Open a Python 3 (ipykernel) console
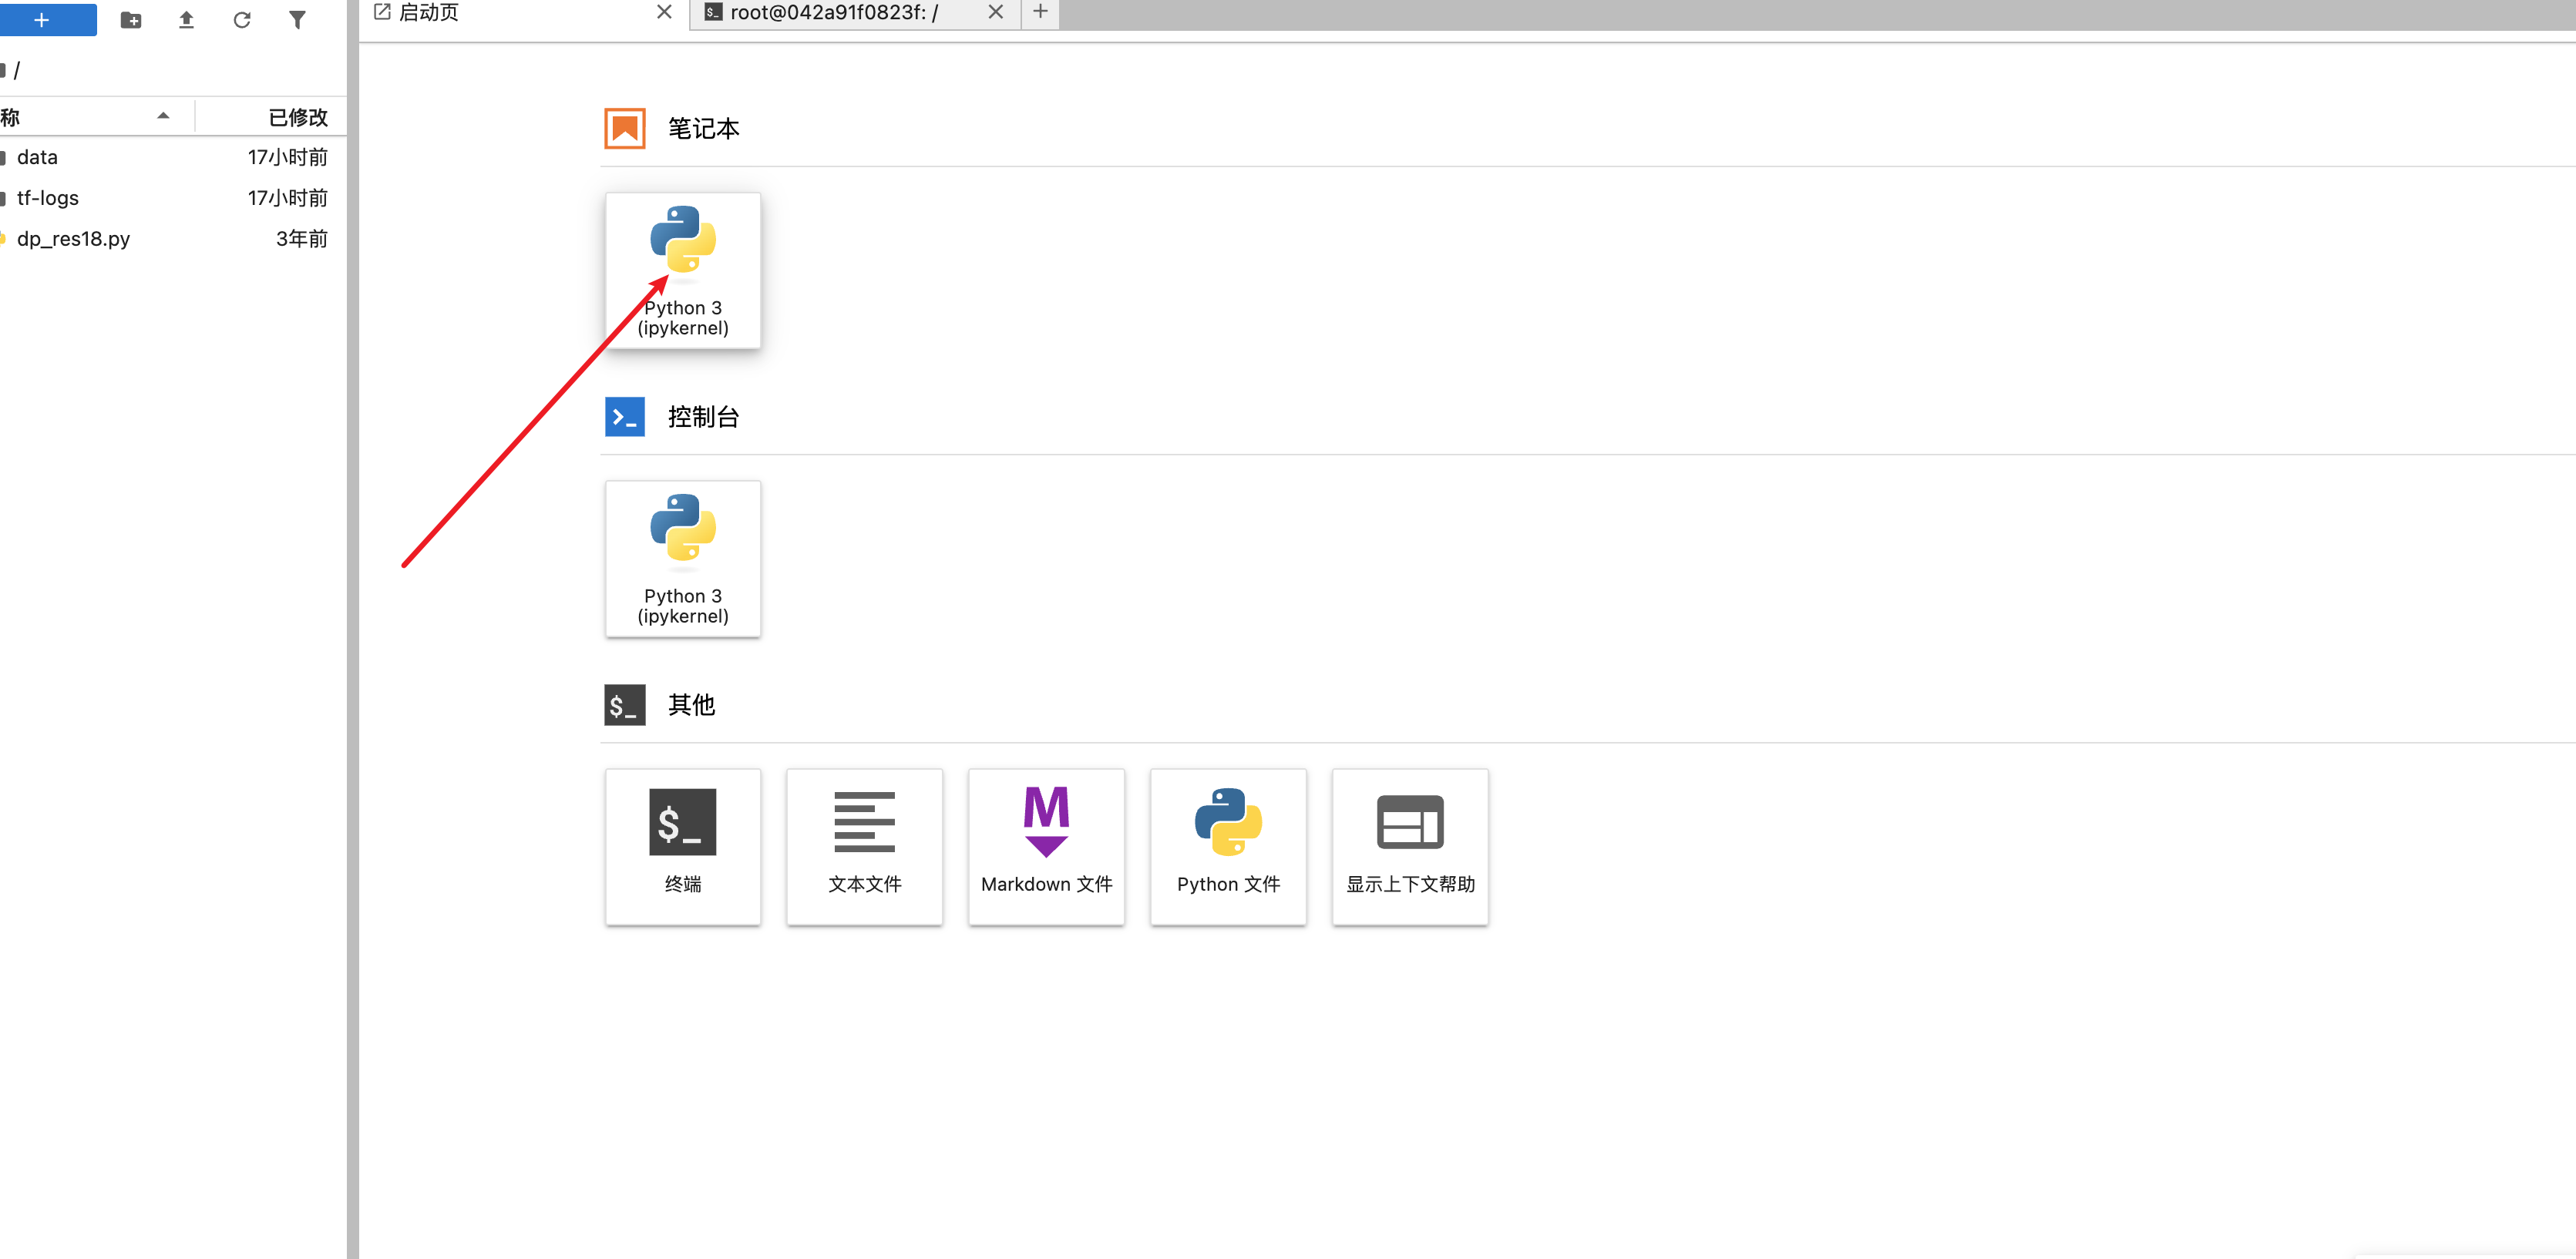The height and width of the screenshot is (1259, 2576). coord(683,558)
